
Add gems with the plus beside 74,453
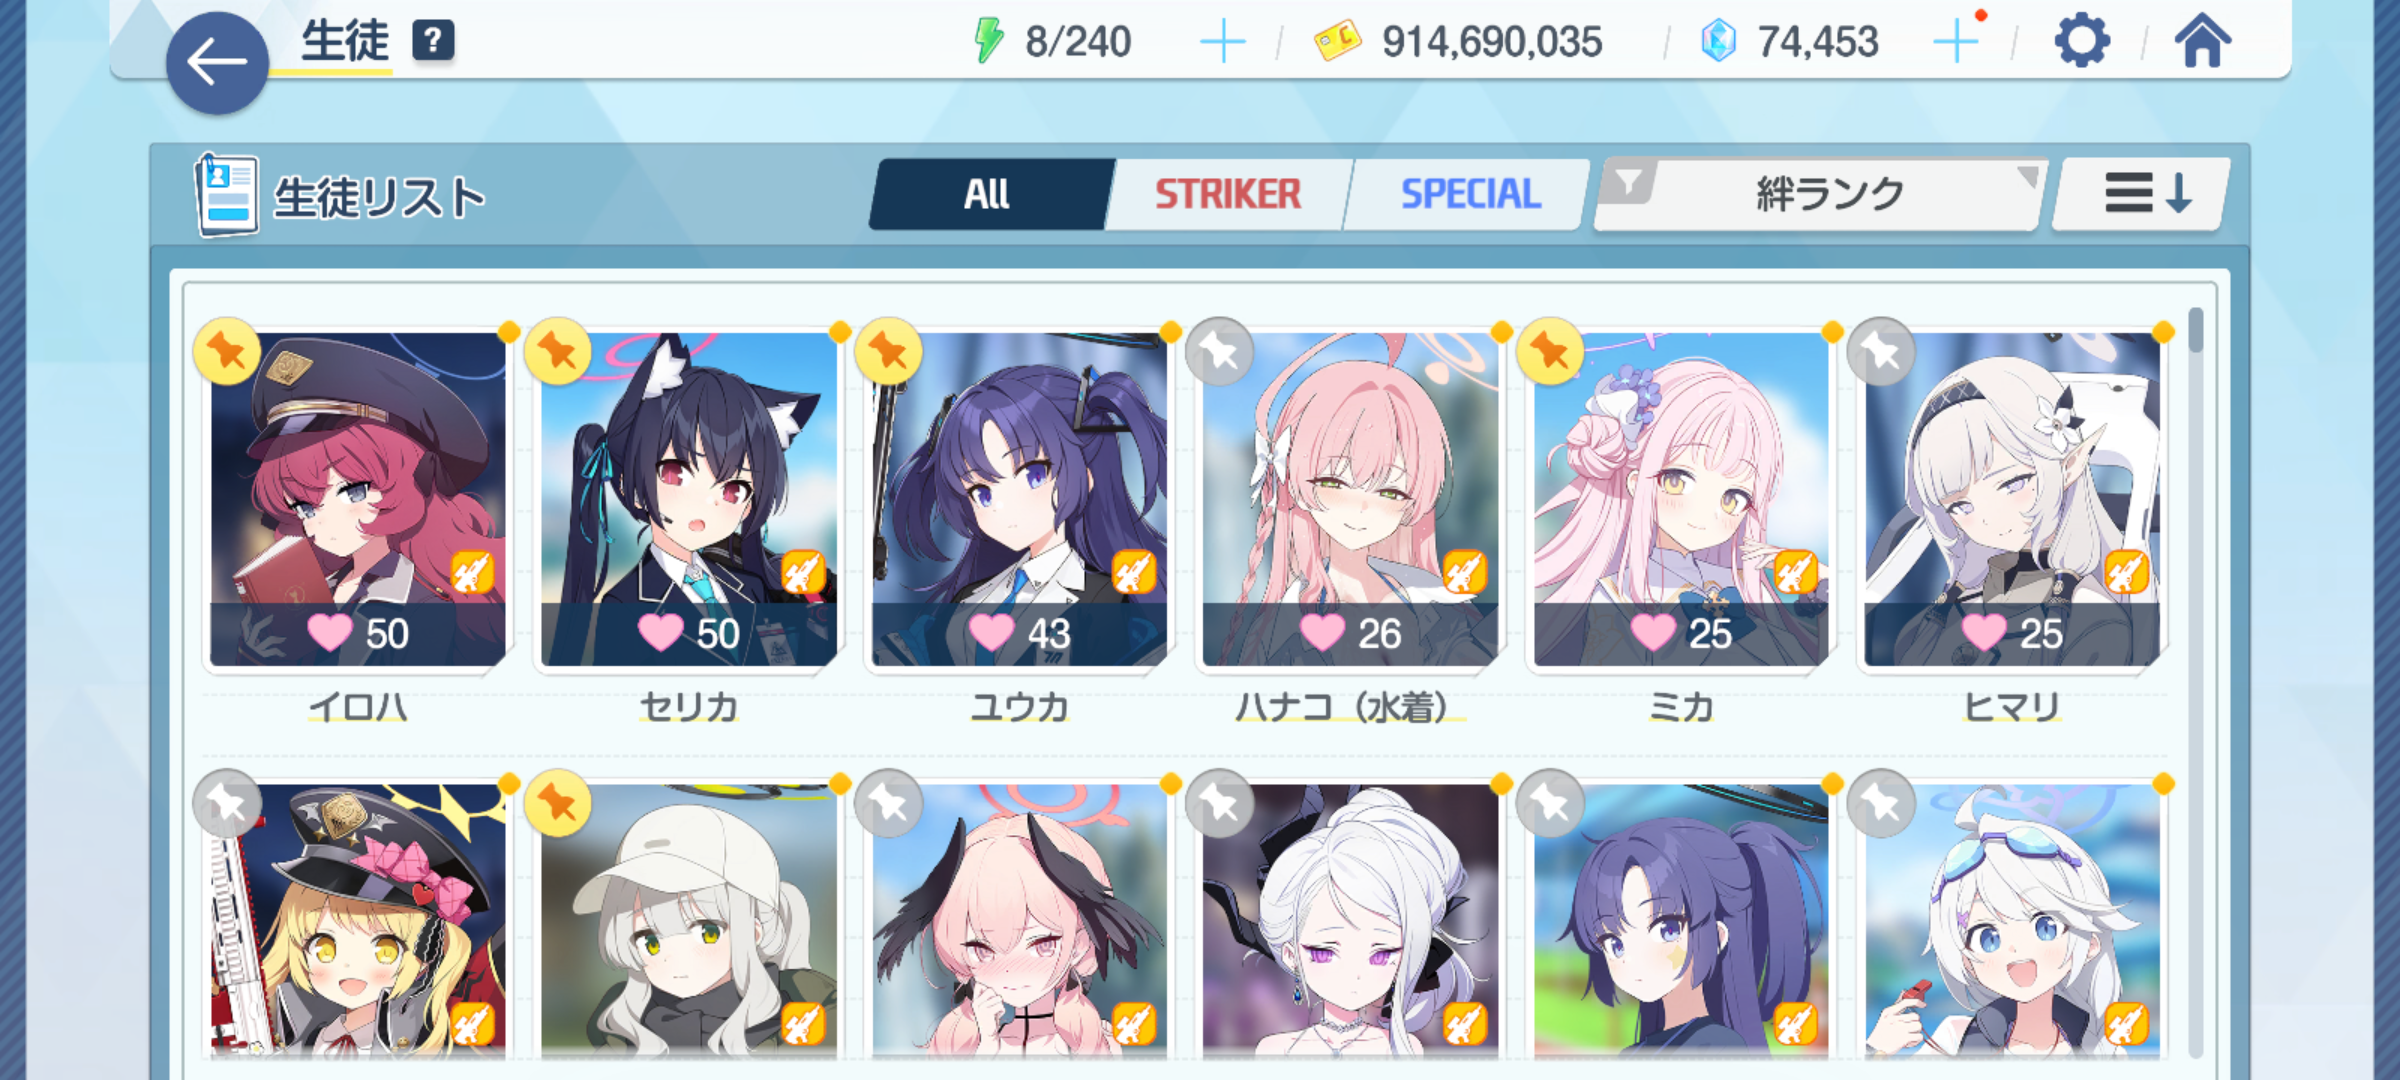pos(1955,42)
